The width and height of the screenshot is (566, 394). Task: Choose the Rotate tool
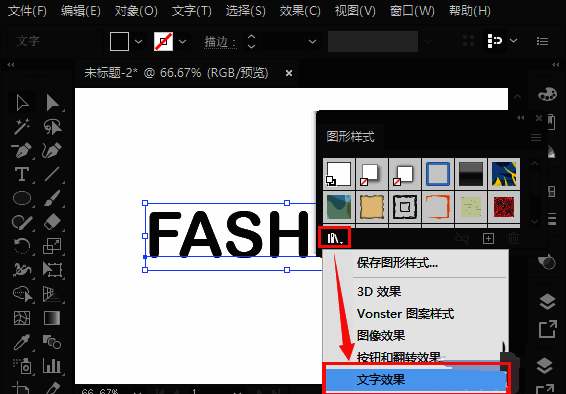[x=22, y=246]
